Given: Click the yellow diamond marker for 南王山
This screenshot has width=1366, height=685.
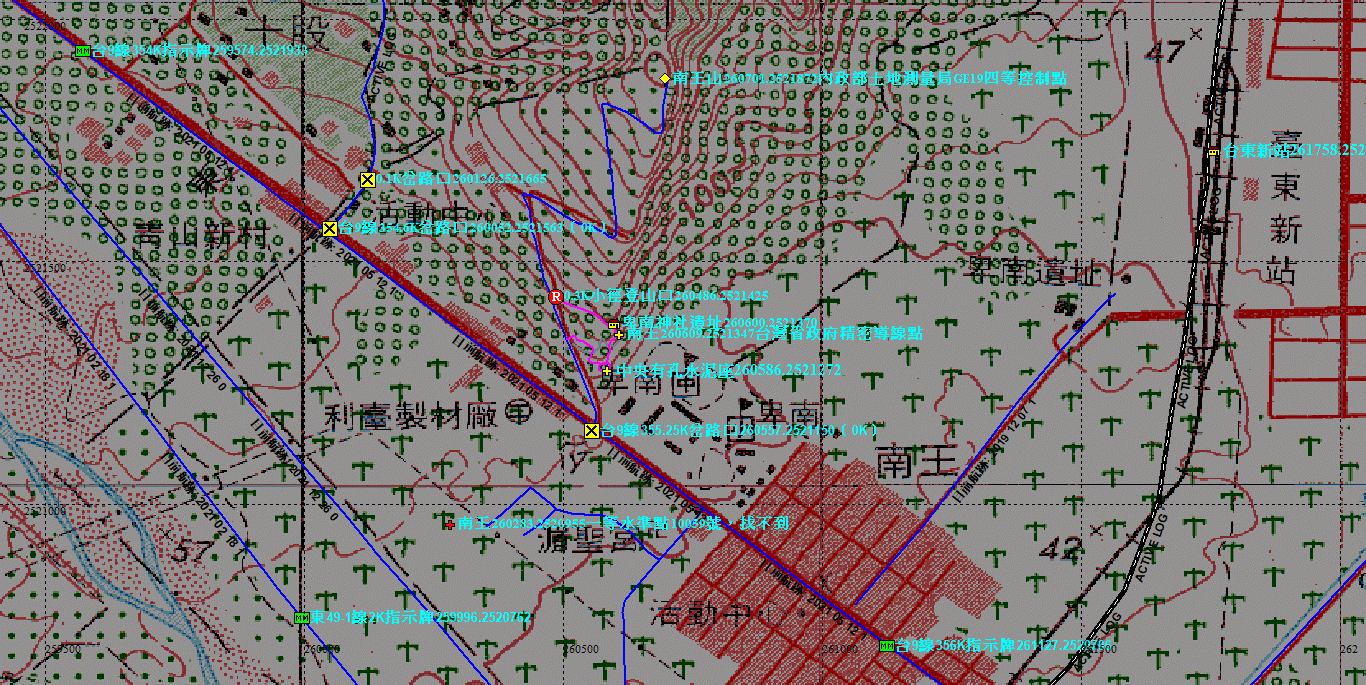Looking at the screenshot, I should click(x=664, y=78).
